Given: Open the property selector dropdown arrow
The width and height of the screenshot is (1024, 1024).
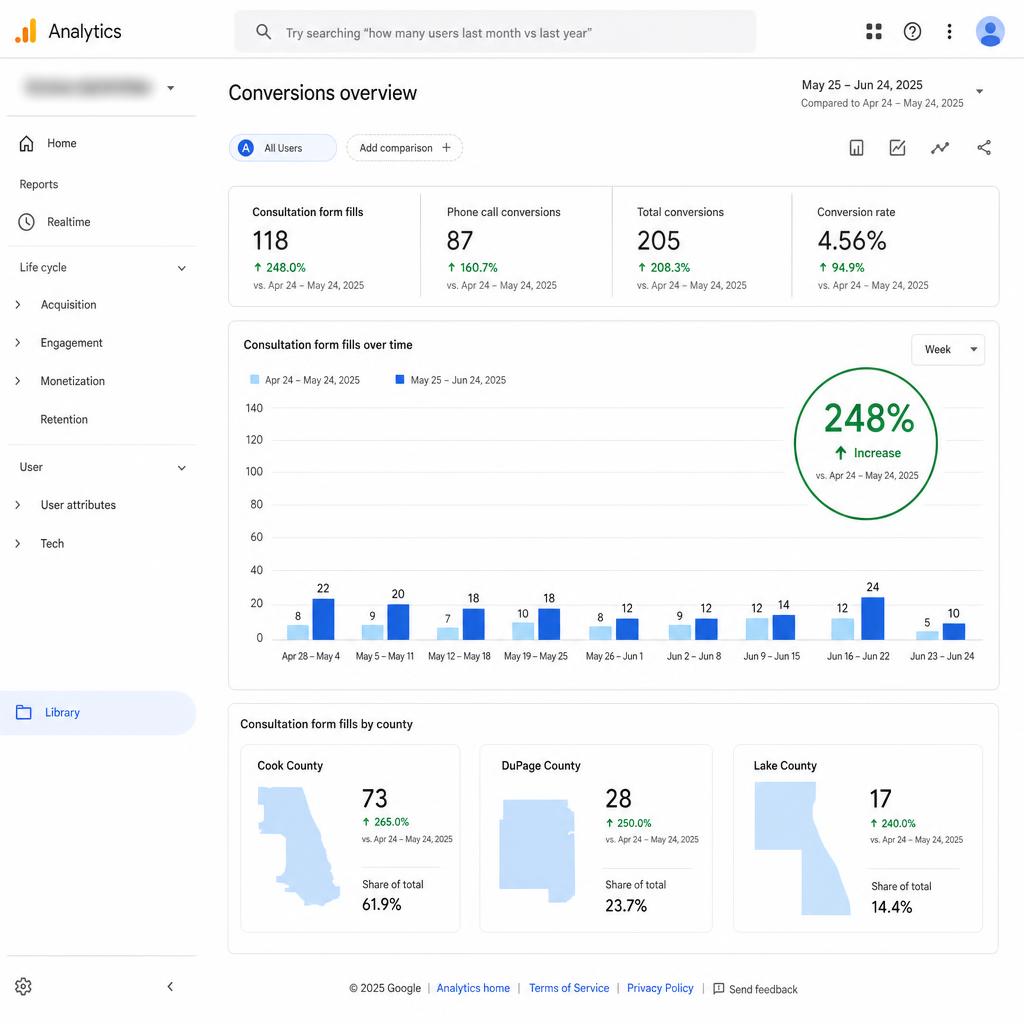Looking at the screenshot, I should point(170,88).
